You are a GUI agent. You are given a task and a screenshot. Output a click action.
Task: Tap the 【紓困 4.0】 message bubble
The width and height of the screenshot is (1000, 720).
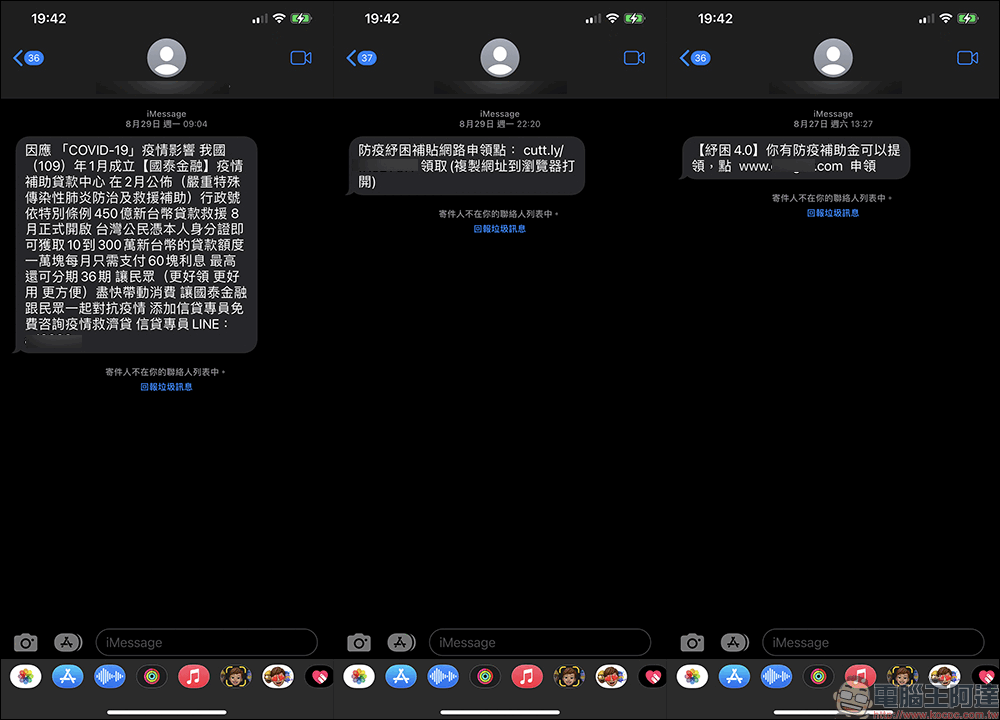[795, 158]
